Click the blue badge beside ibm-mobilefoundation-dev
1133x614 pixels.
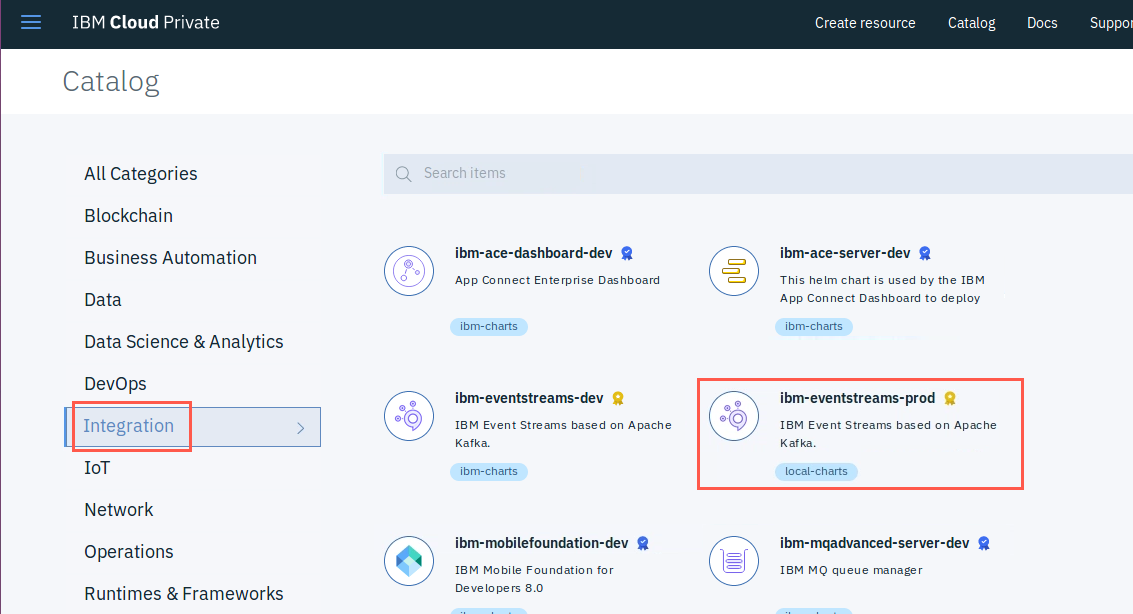click(x=643, y=543)
